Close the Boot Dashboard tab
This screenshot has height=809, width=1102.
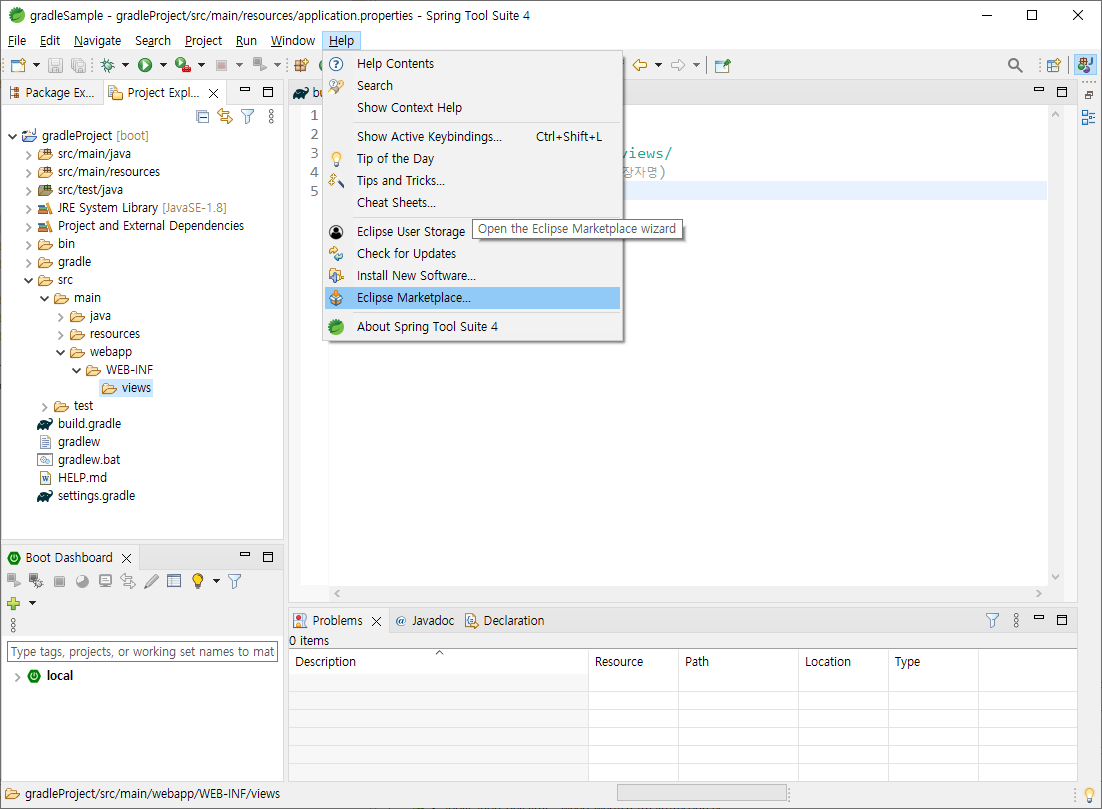127,558
